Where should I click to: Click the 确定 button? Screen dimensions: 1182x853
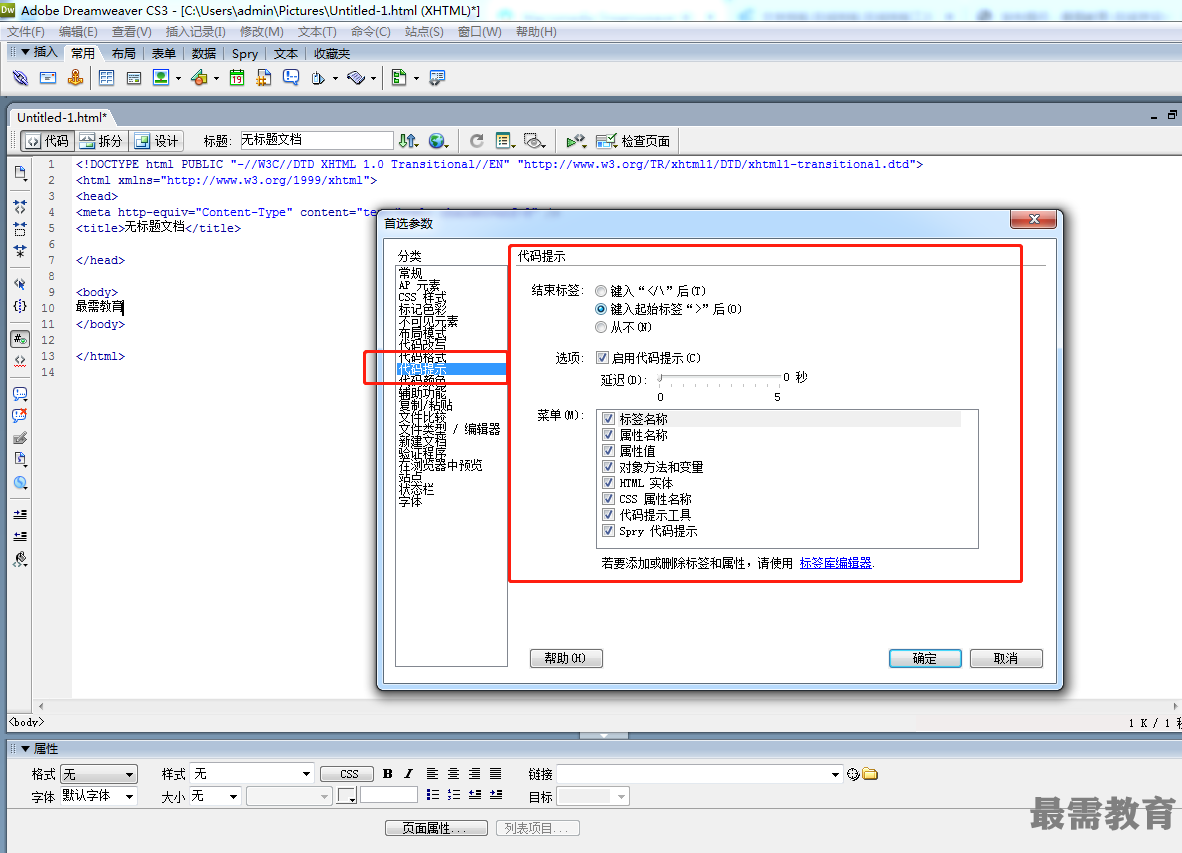[x=925, y=658]
